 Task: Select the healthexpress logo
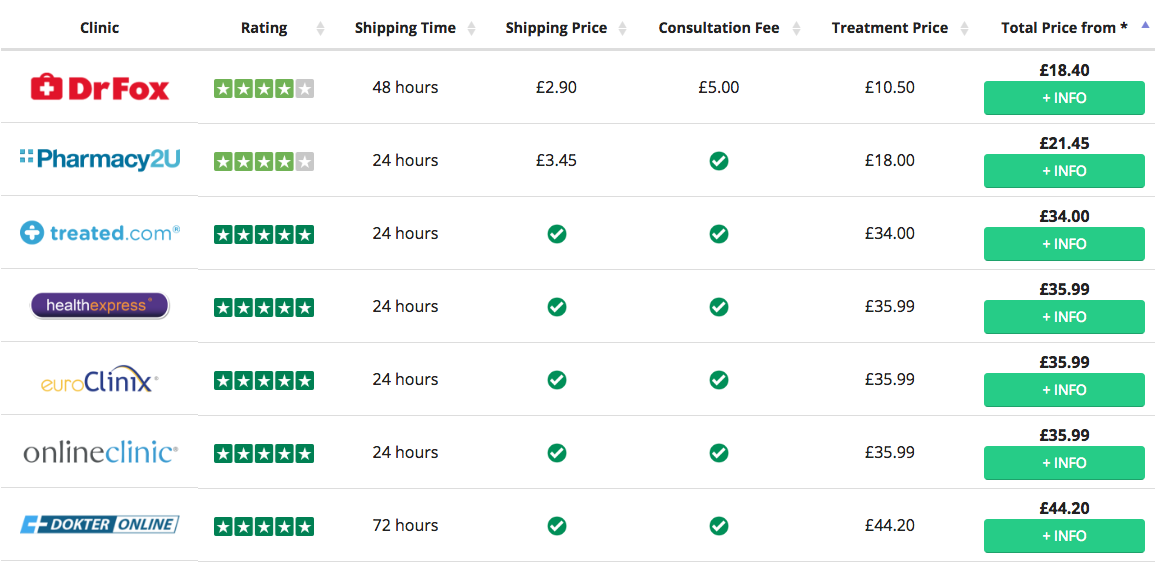coord(100,306)
